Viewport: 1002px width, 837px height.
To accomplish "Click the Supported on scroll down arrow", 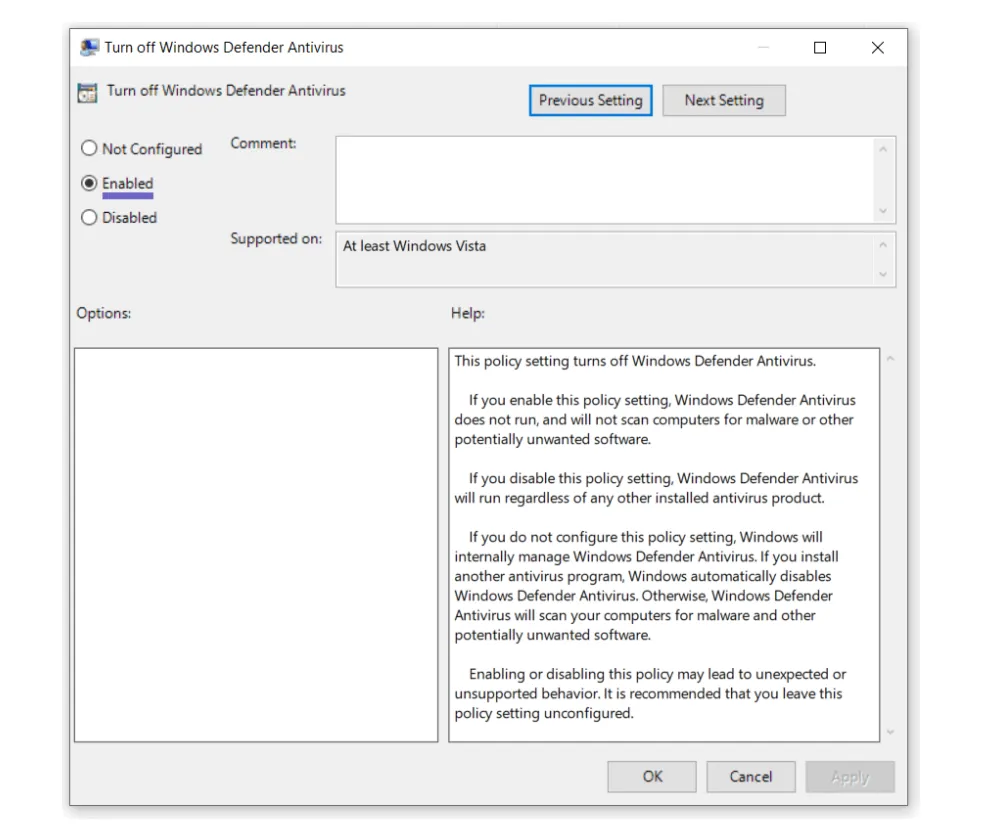I will point(883,274).
